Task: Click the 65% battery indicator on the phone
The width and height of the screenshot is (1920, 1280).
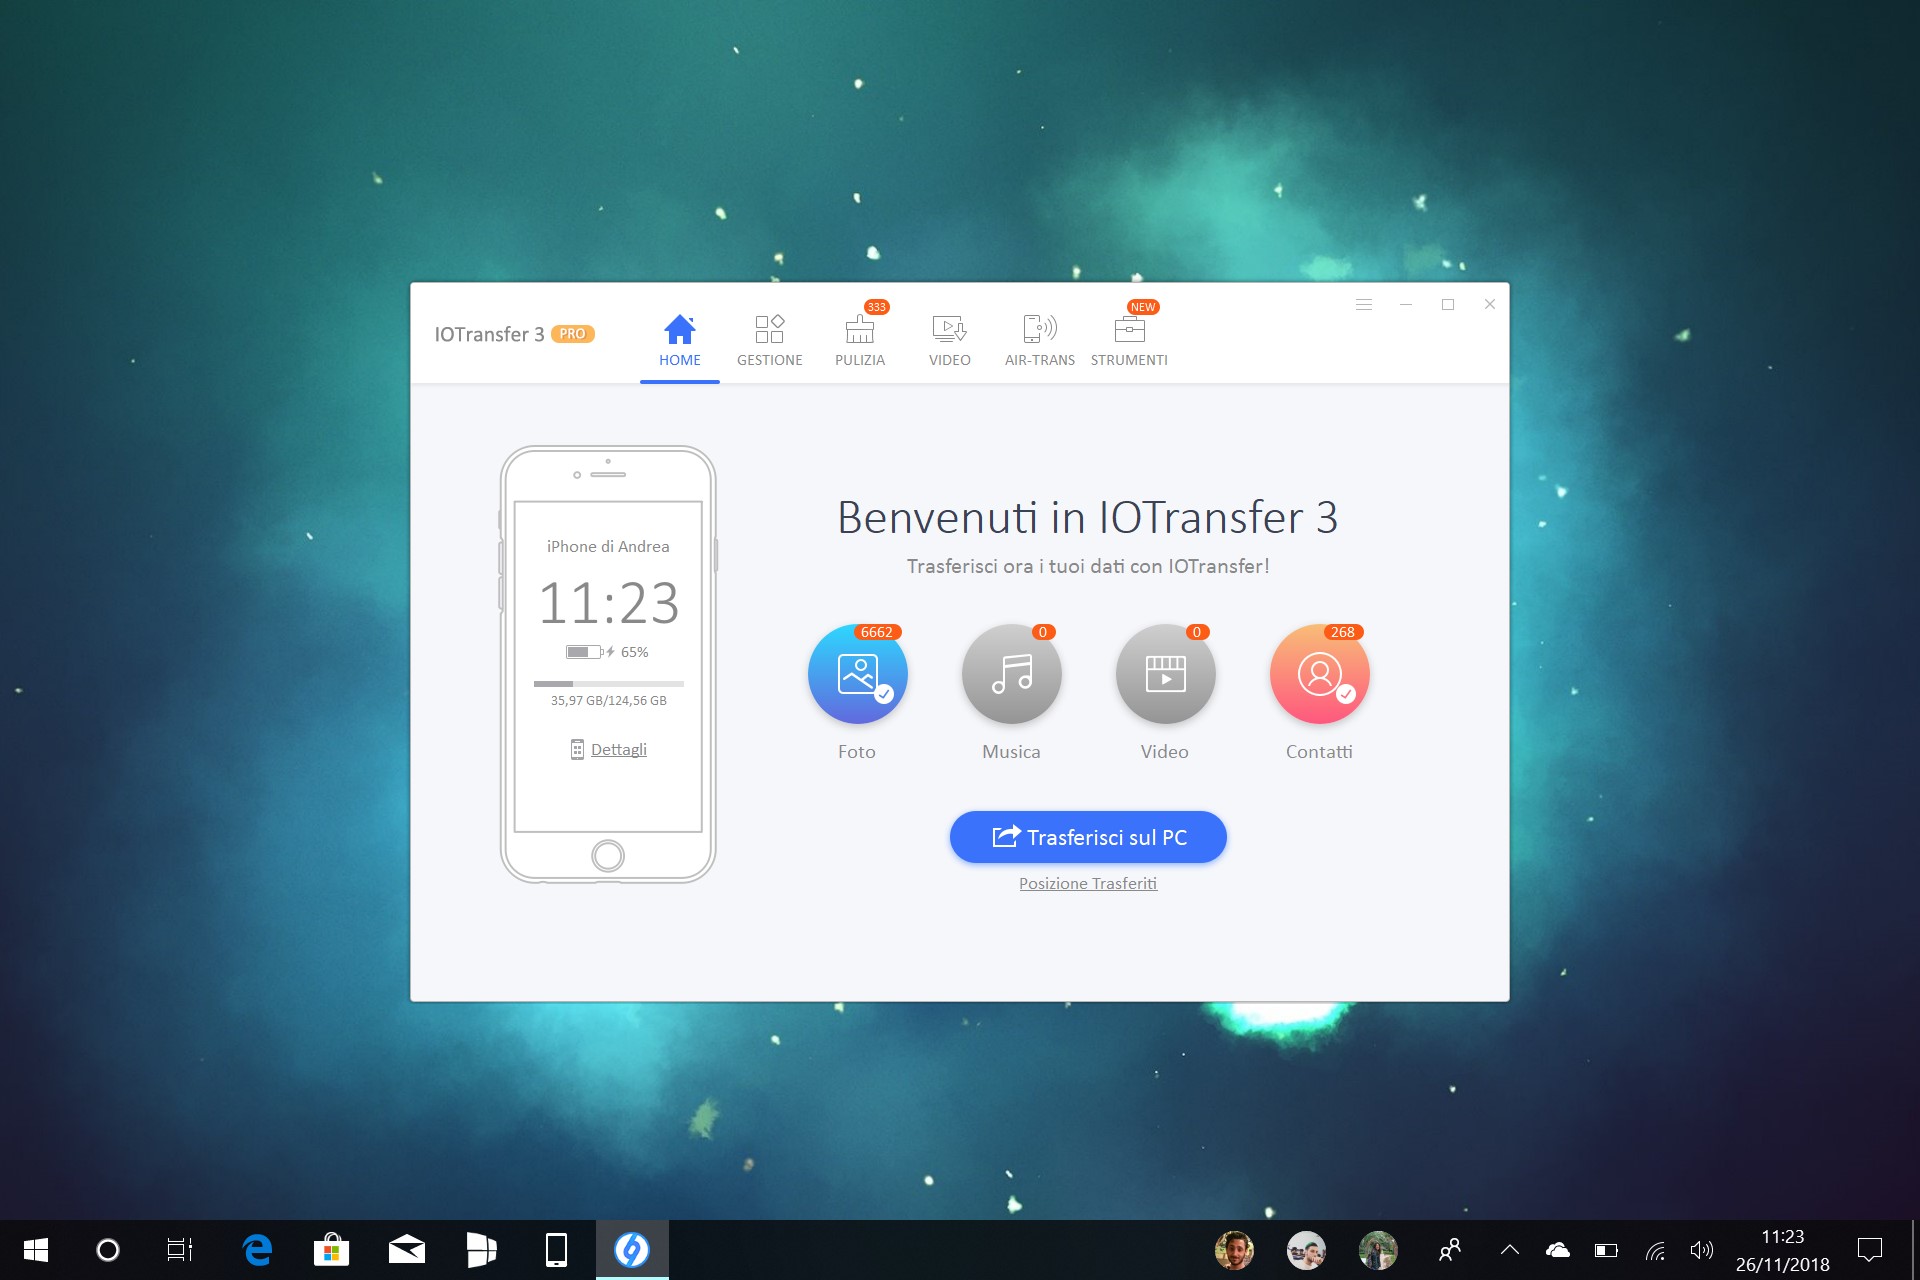Action: (608, 652)
